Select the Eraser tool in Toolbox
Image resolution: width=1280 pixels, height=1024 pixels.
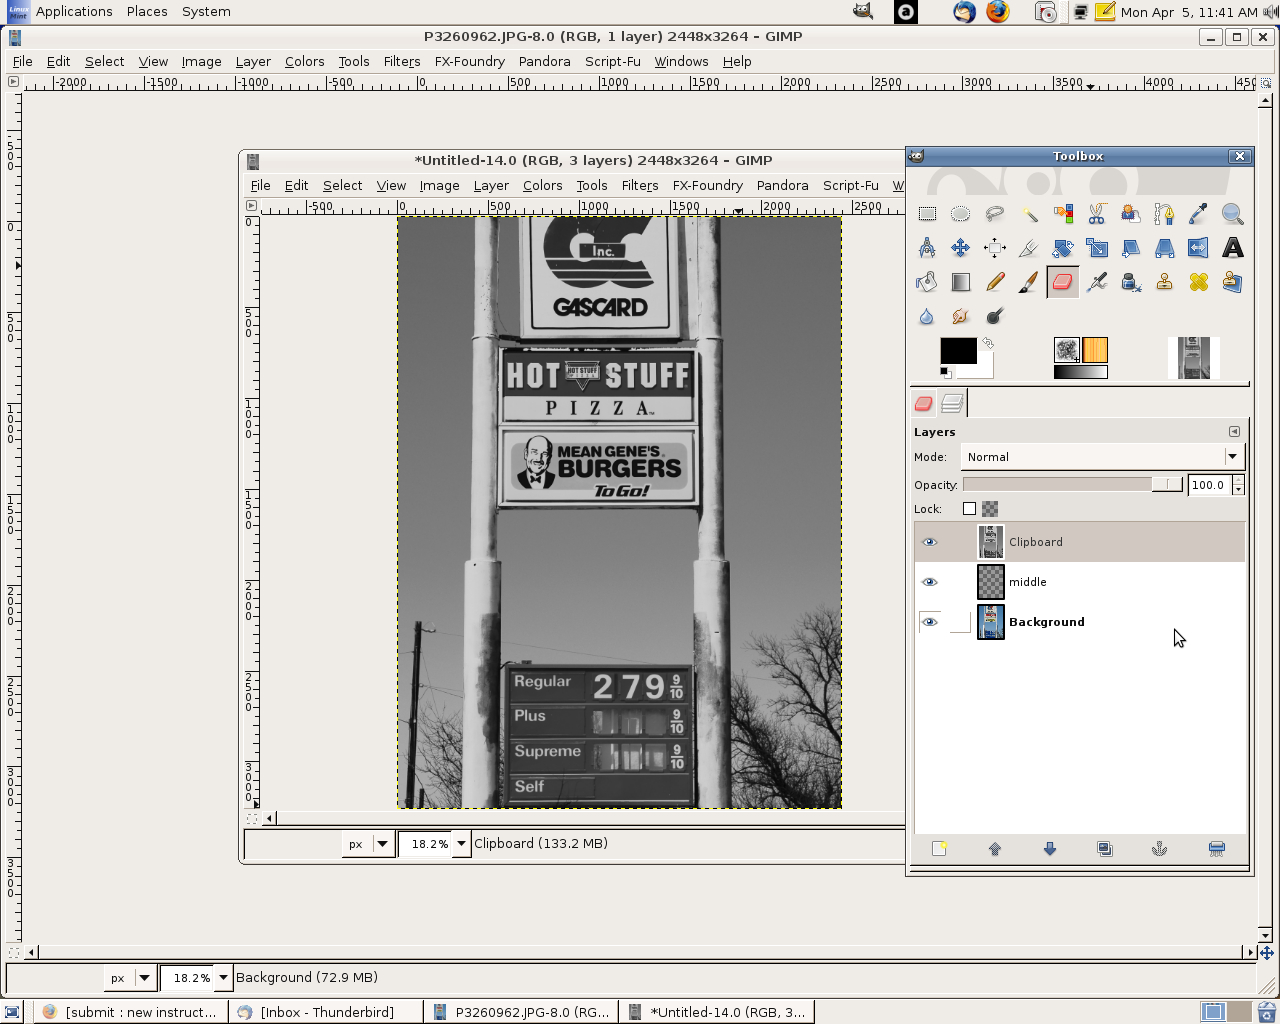point(1063,282)
